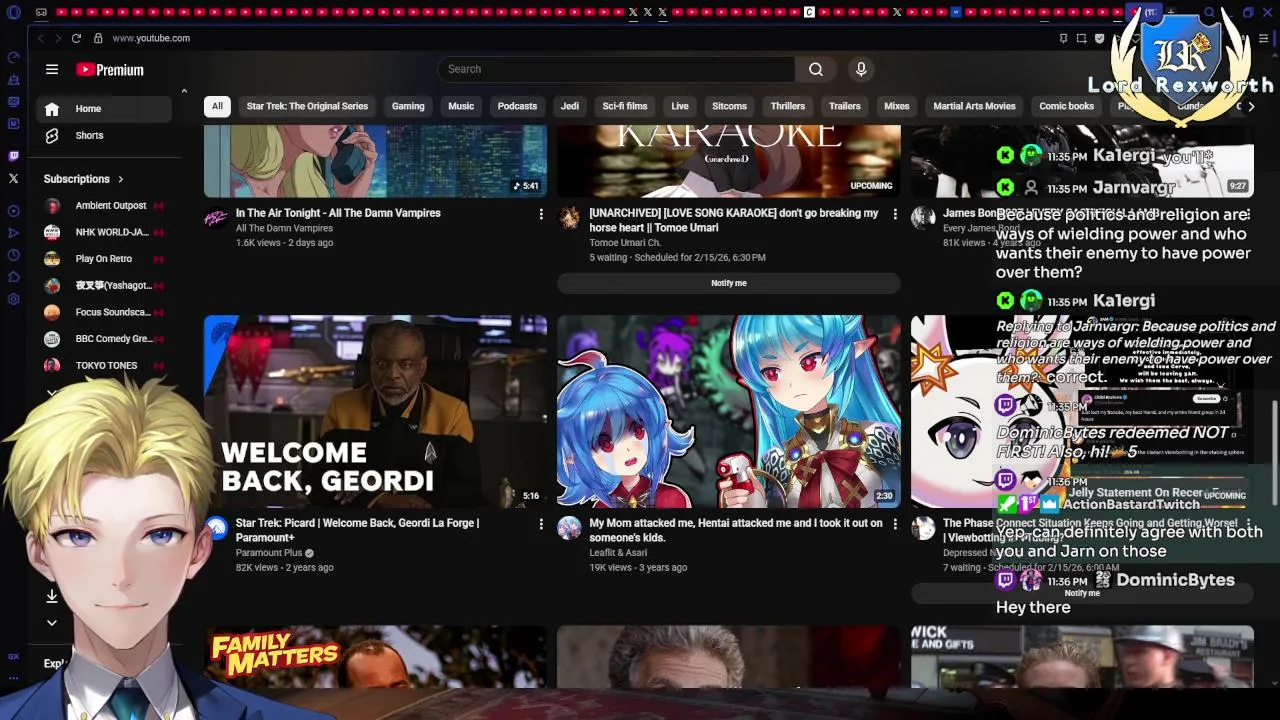
Task: Open Play On Retro subscription
Action: coord(104,259)
